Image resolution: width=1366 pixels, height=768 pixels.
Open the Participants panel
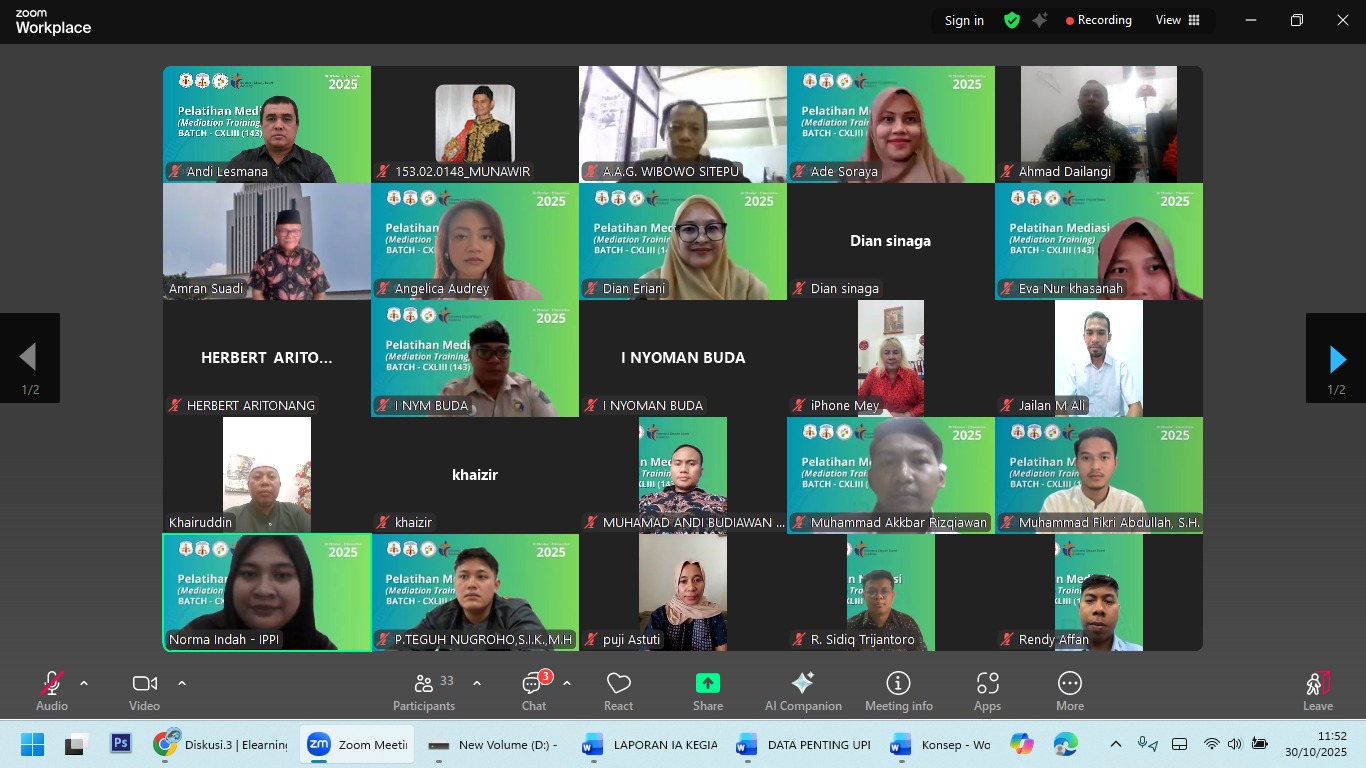point(424,691)
